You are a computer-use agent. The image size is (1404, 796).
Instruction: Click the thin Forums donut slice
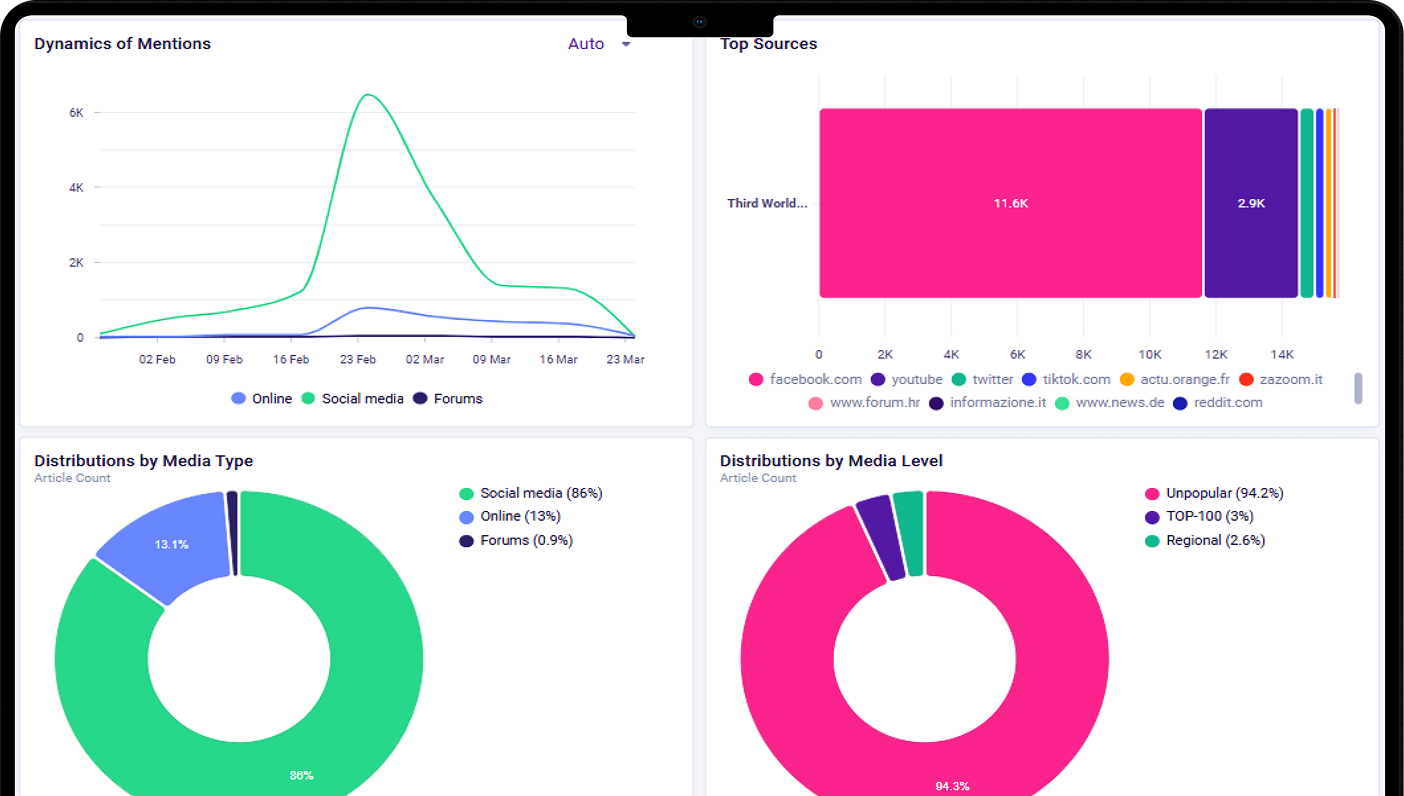tap(232, 533)
